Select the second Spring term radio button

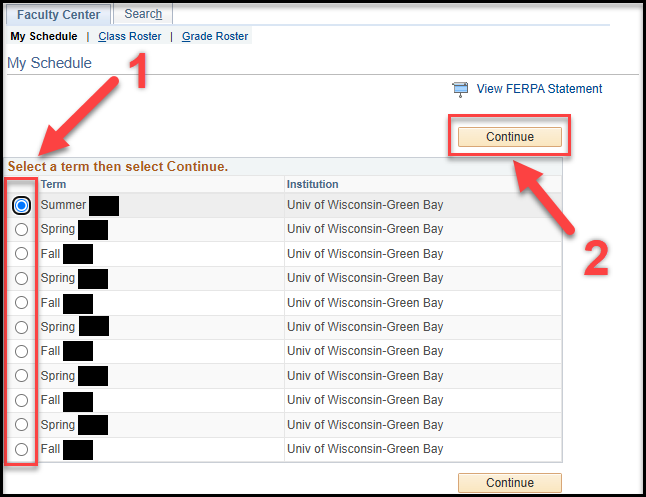pos(22,279)
